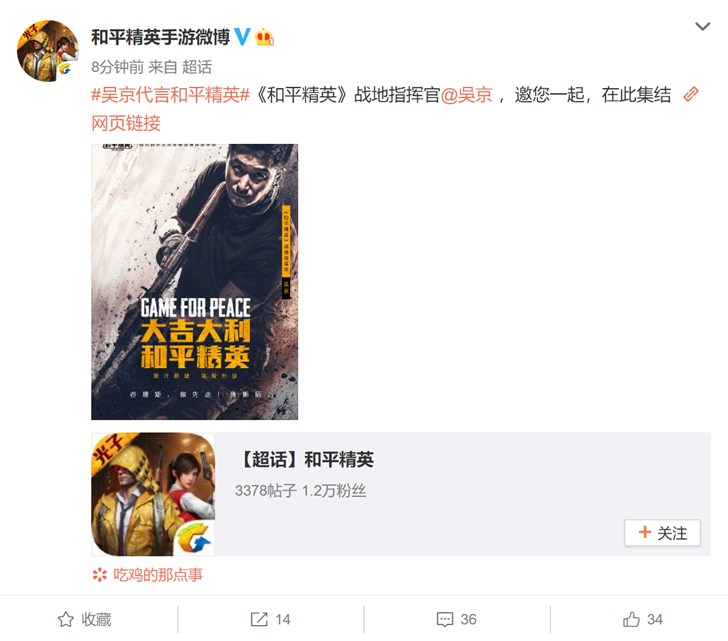The width and height of the screenshot is (728, 641).
Task: Toggle the 收藏 star to favorite the post
Action: (x=65, y=620)
